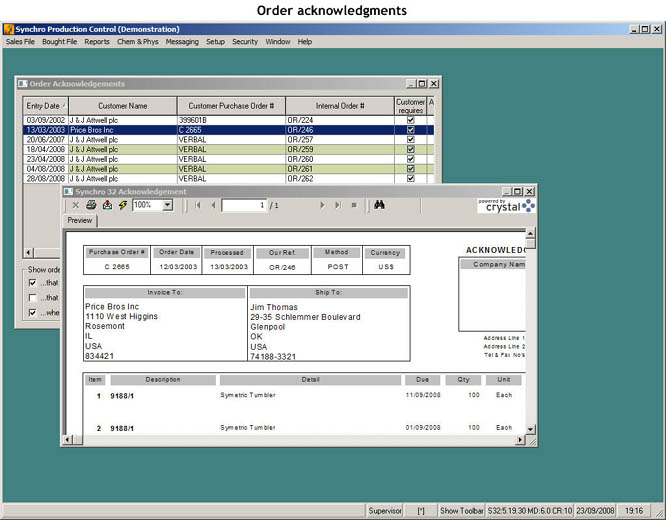The width and height of the screenshot is (666, 520).
Task: Click the 19:16 status bar clock
Action: pos(634,511)
